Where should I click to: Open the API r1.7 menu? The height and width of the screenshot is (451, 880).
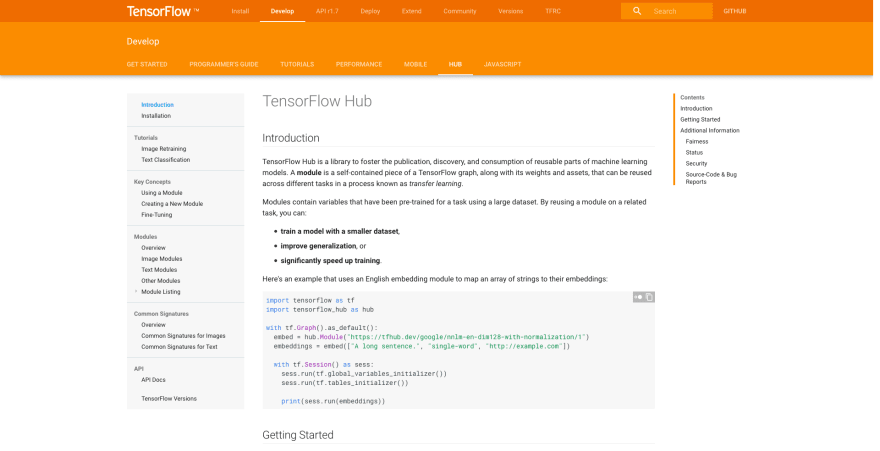click(x=327, y=11)
